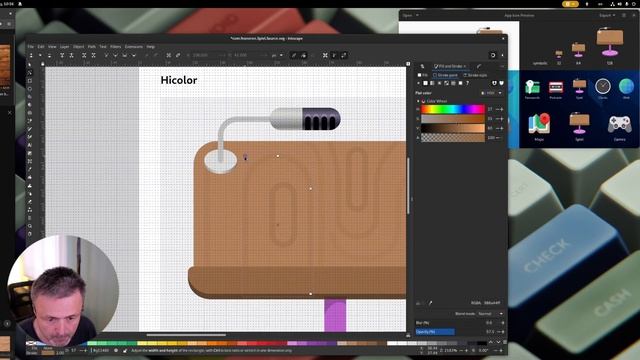Select the Connector tool
The height and width of the screenshot is (360, 640).
point(30,209)
